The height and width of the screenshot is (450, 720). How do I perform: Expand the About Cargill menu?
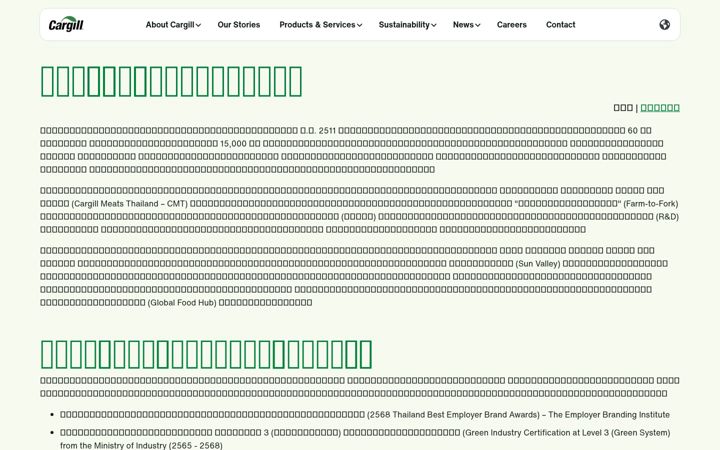pos(173,25)
